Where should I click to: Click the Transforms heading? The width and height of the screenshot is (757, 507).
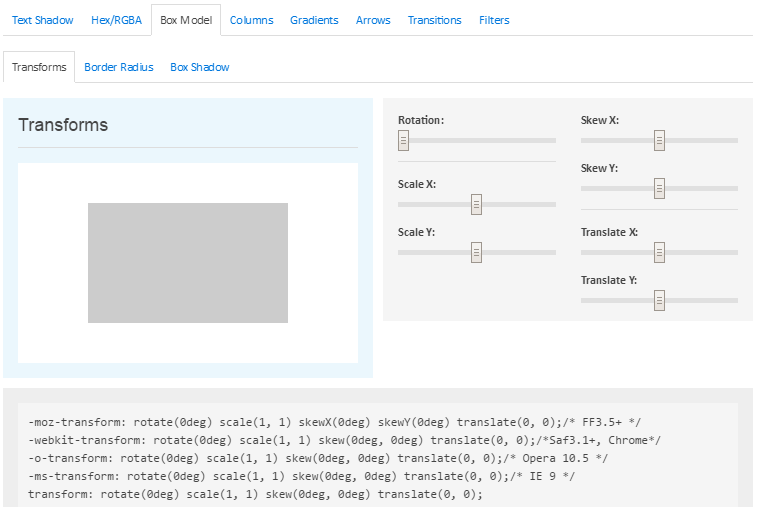point(63,125)
